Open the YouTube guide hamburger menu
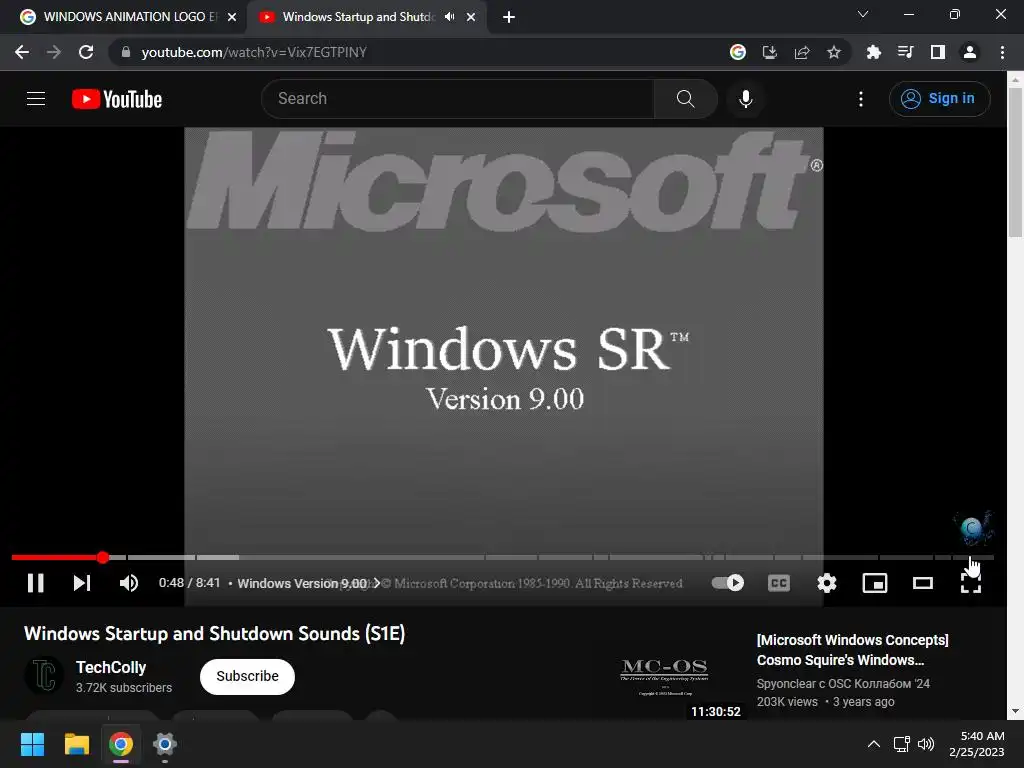1024x768 pixels. 36,99
